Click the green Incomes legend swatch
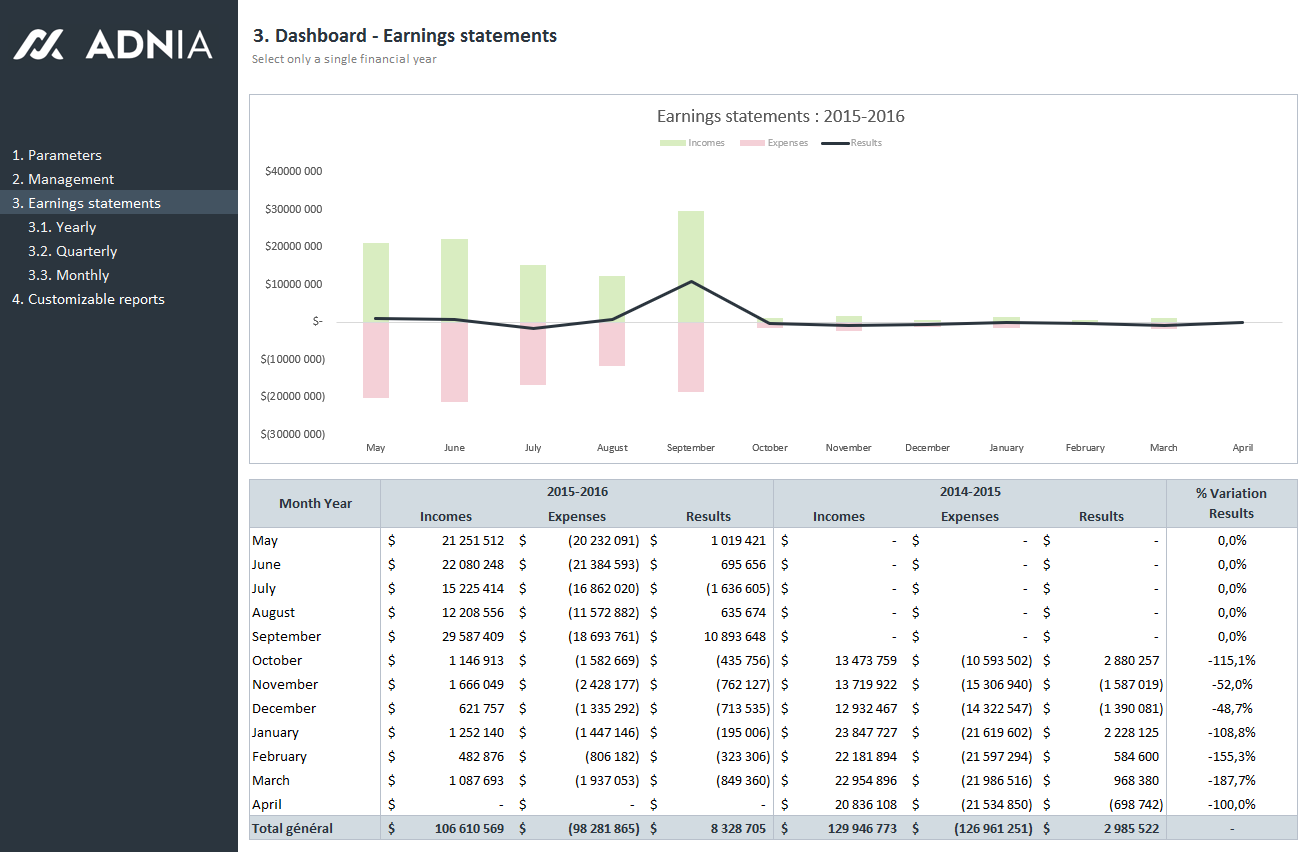Image resolution: width=1310 pixels, height=852 pixels. point(672,143)
